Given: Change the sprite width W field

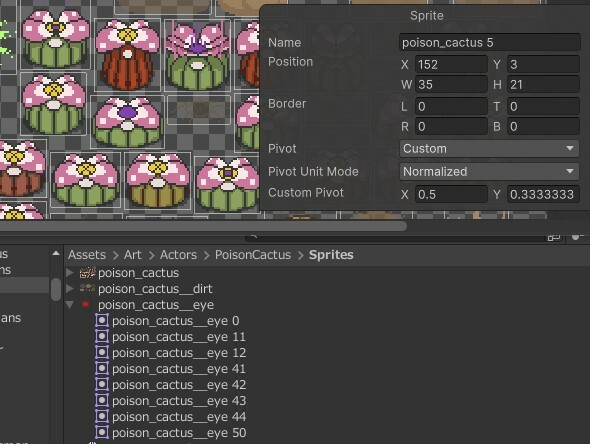Looking at the screenshot, I should 451,84.
